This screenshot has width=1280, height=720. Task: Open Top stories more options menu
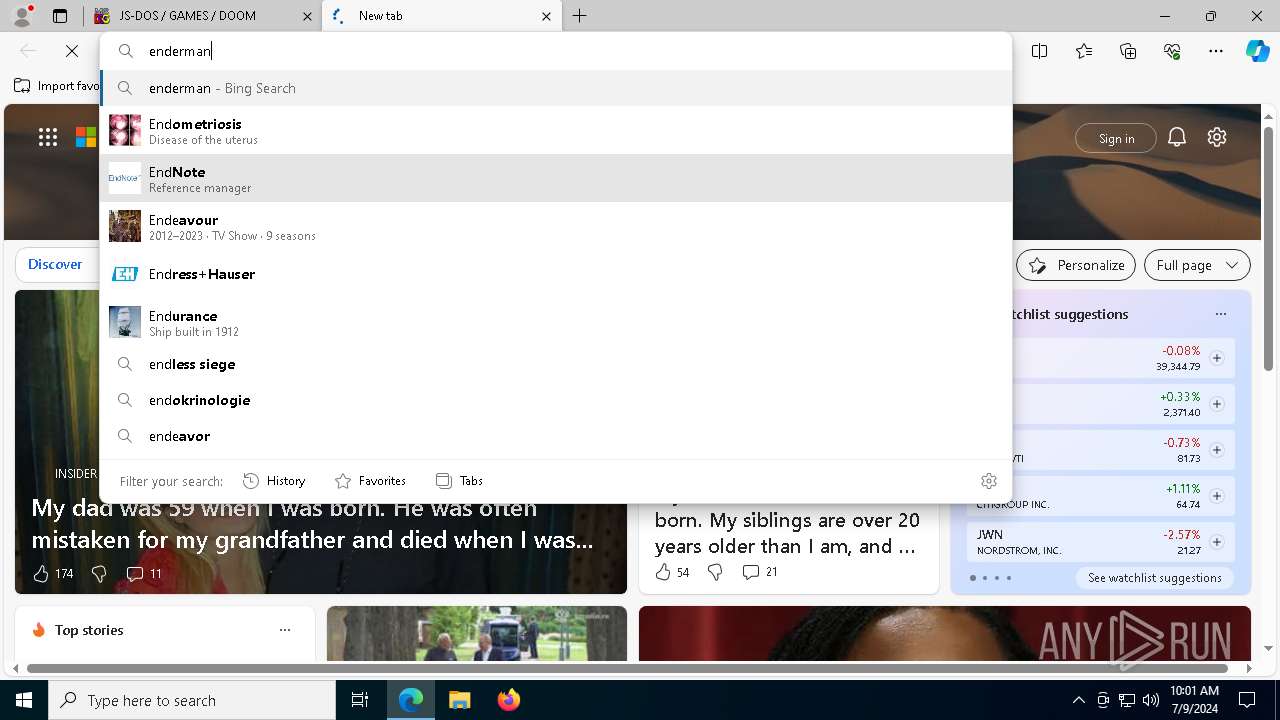point(285,630)
